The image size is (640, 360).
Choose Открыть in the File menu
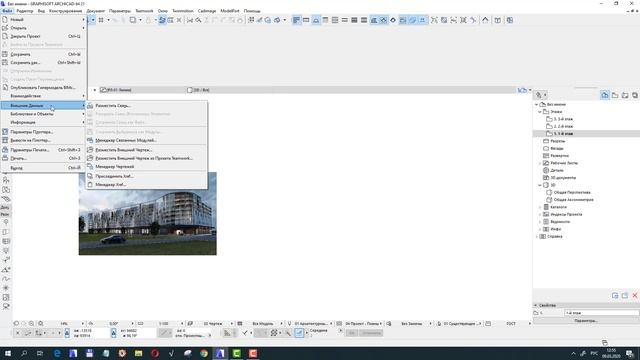point(43,28)
